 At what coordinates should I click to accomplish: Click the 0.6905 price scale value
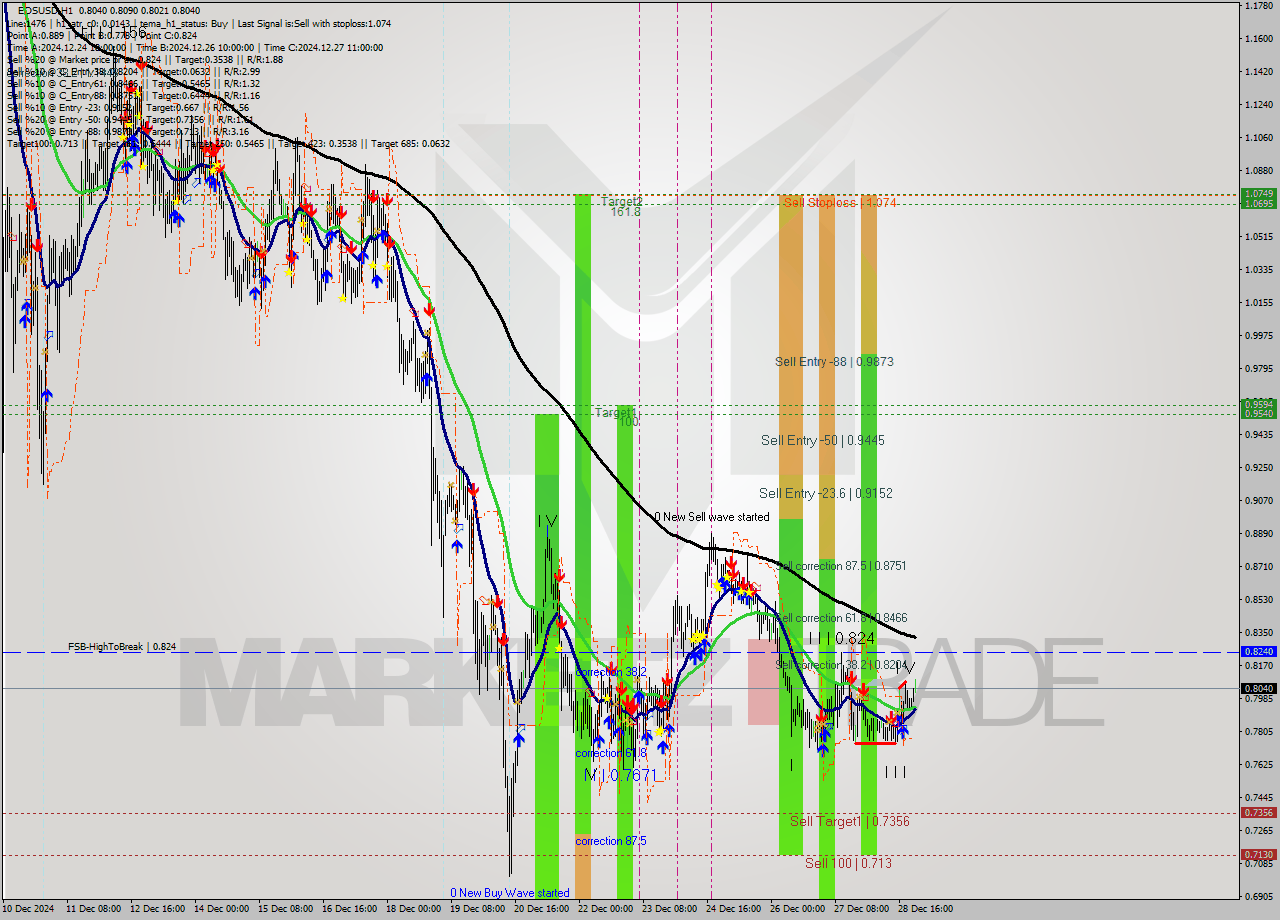pos(1258,897)
